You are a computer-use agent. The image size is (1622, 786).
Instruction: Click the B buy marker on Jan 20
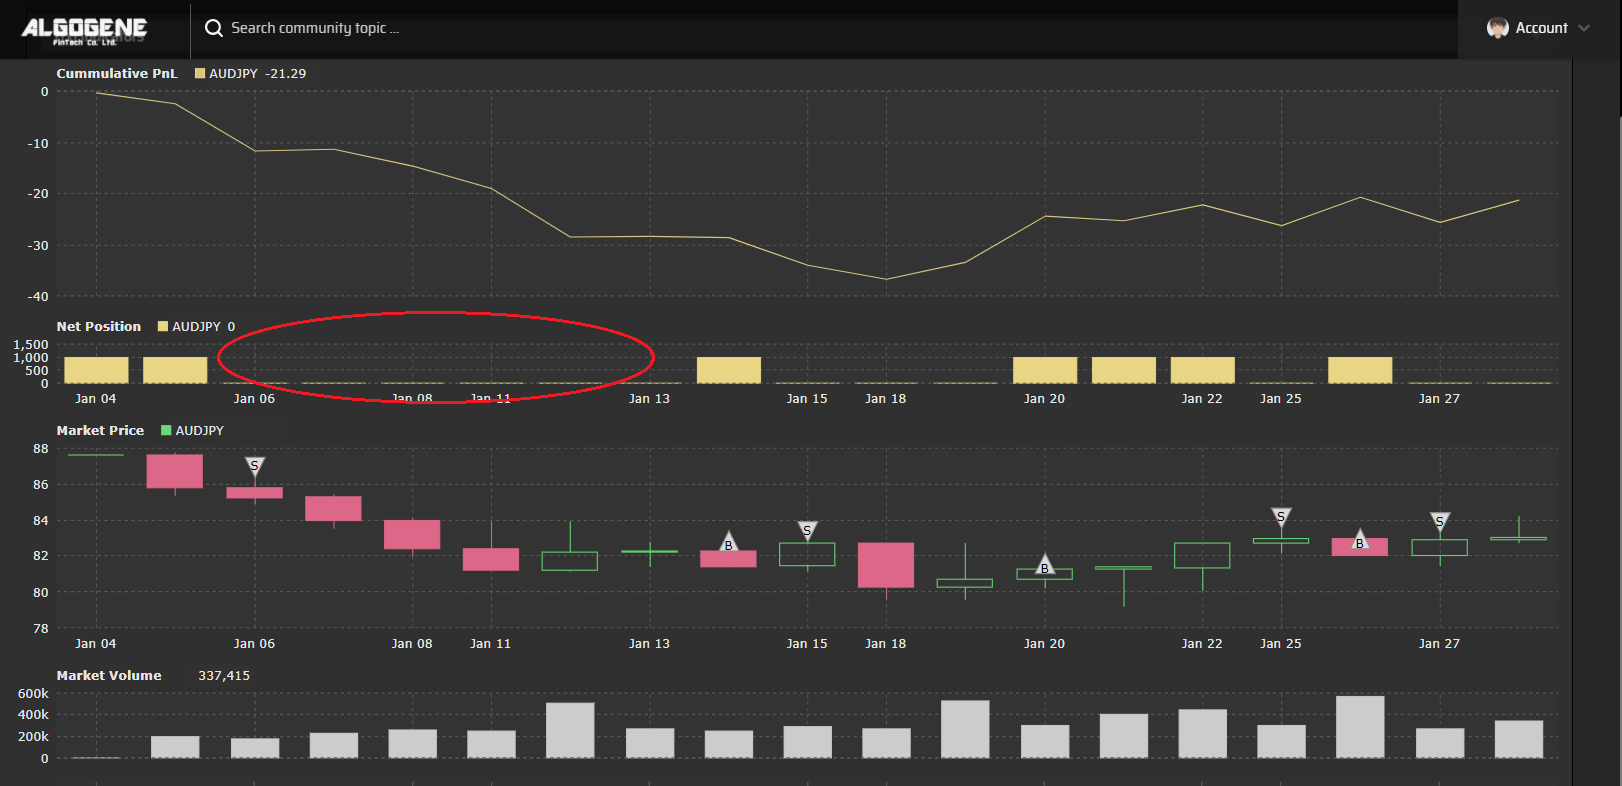pyautogui.click(x=1045, y=566)
